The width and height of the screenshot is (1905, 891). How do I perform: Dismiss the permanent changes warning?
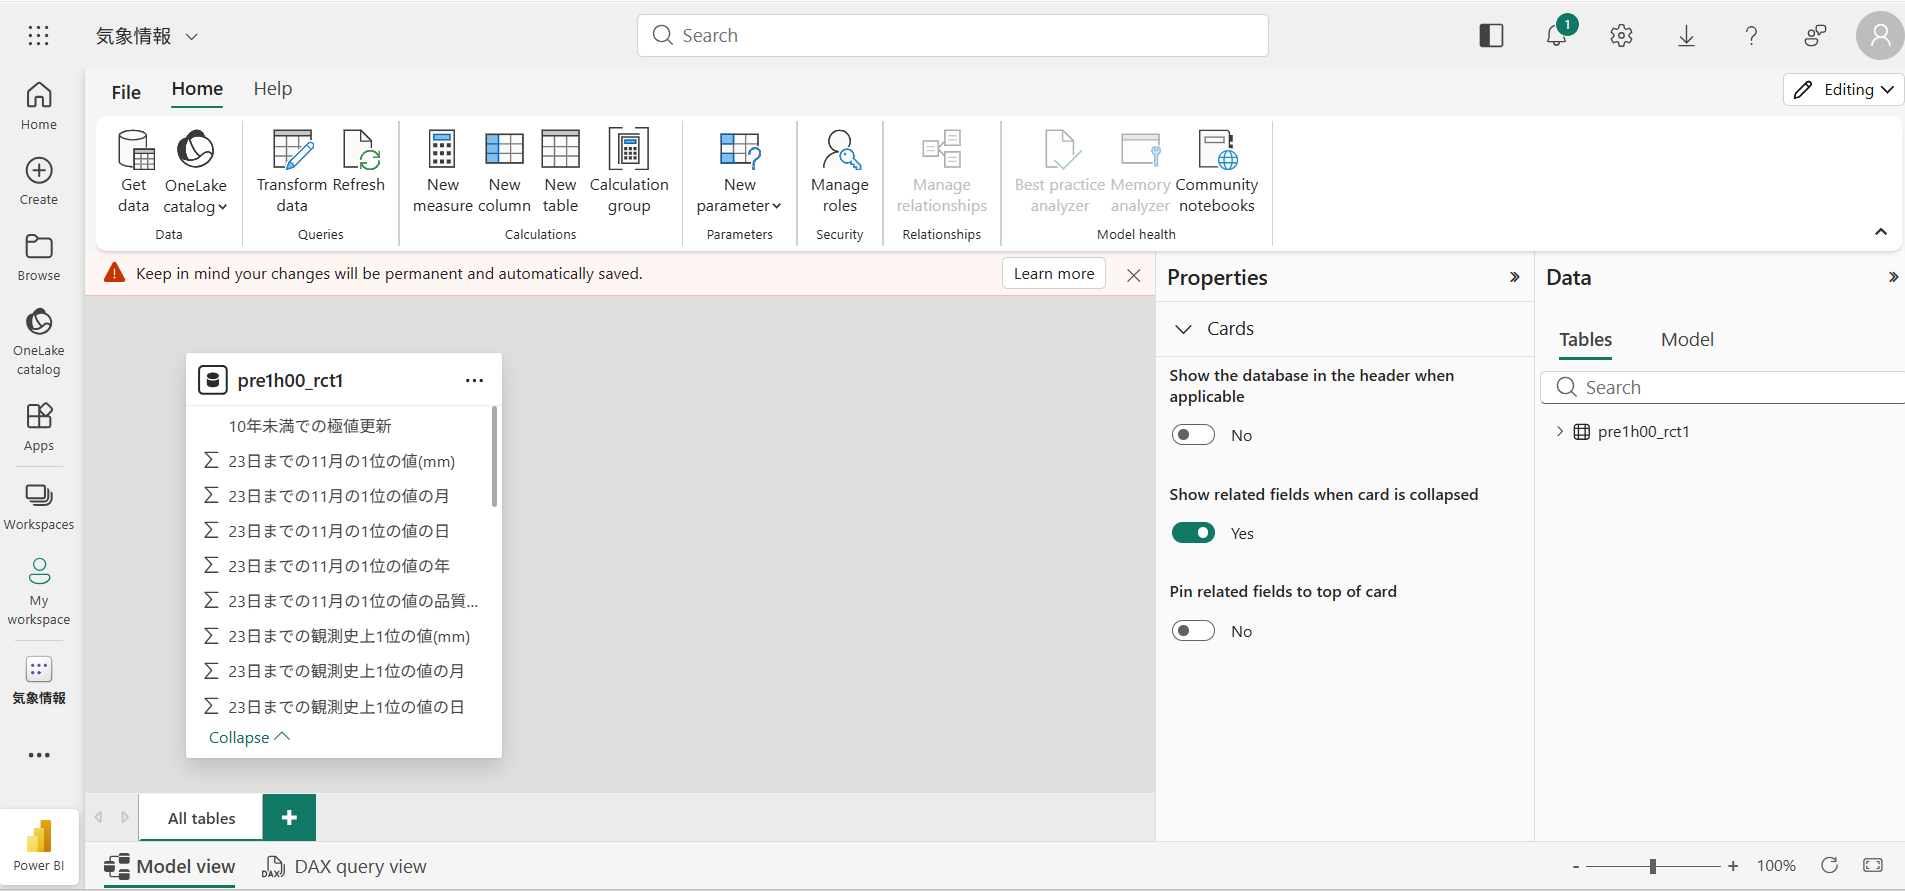tap(1133, 275)
